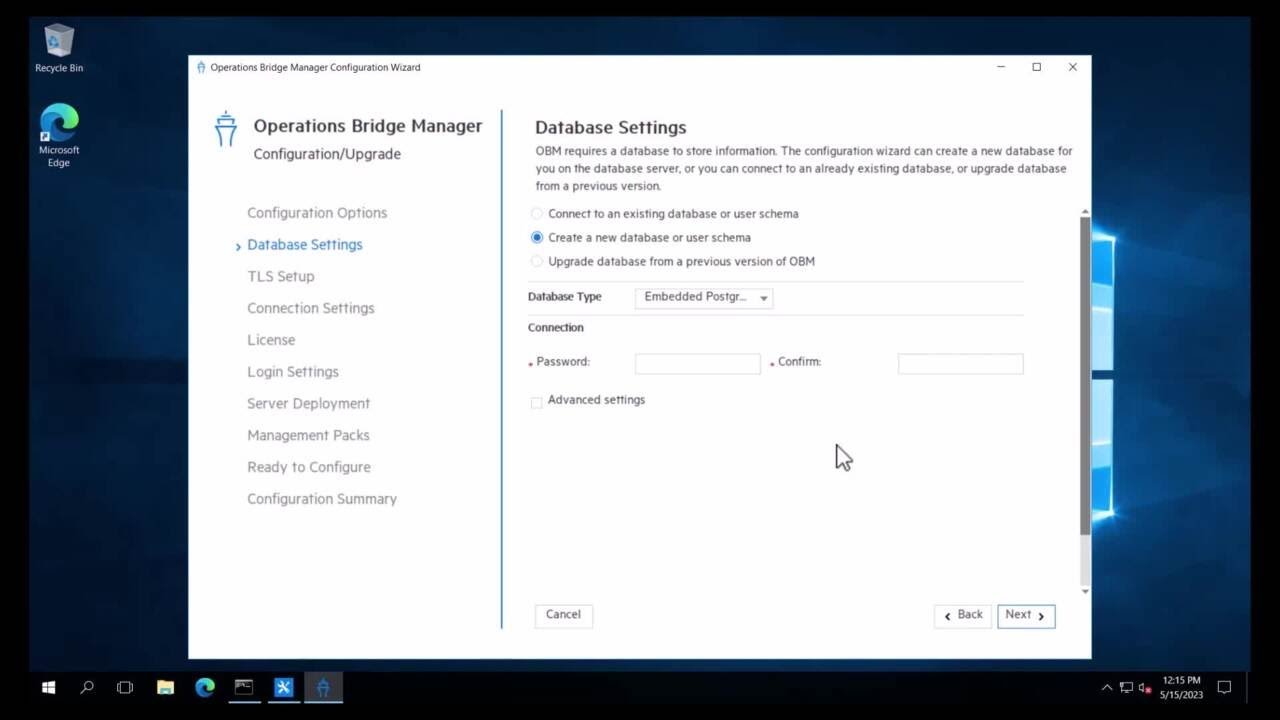Go to Ready to Configure step
Viewport: 1280px width, 720px height.
pos(309,467)
